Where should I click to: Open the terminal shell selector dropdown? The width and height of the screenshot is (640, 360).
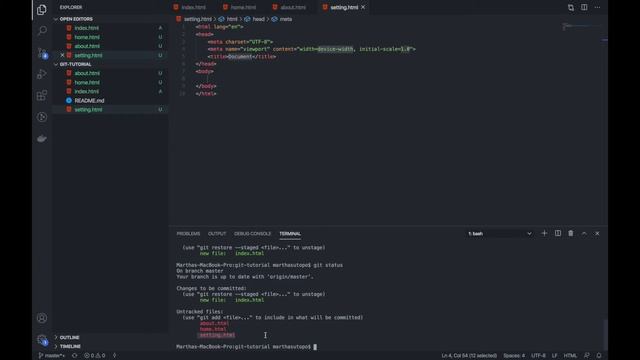click(x=500, y=233)
